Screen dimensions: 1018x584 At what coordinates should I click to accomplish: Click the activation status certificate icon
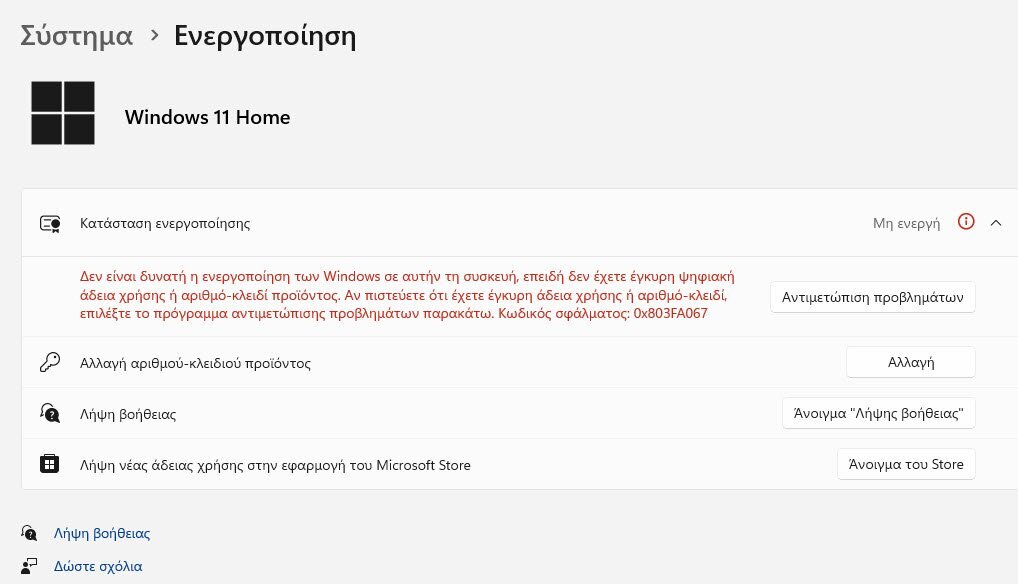click(50, 224)
